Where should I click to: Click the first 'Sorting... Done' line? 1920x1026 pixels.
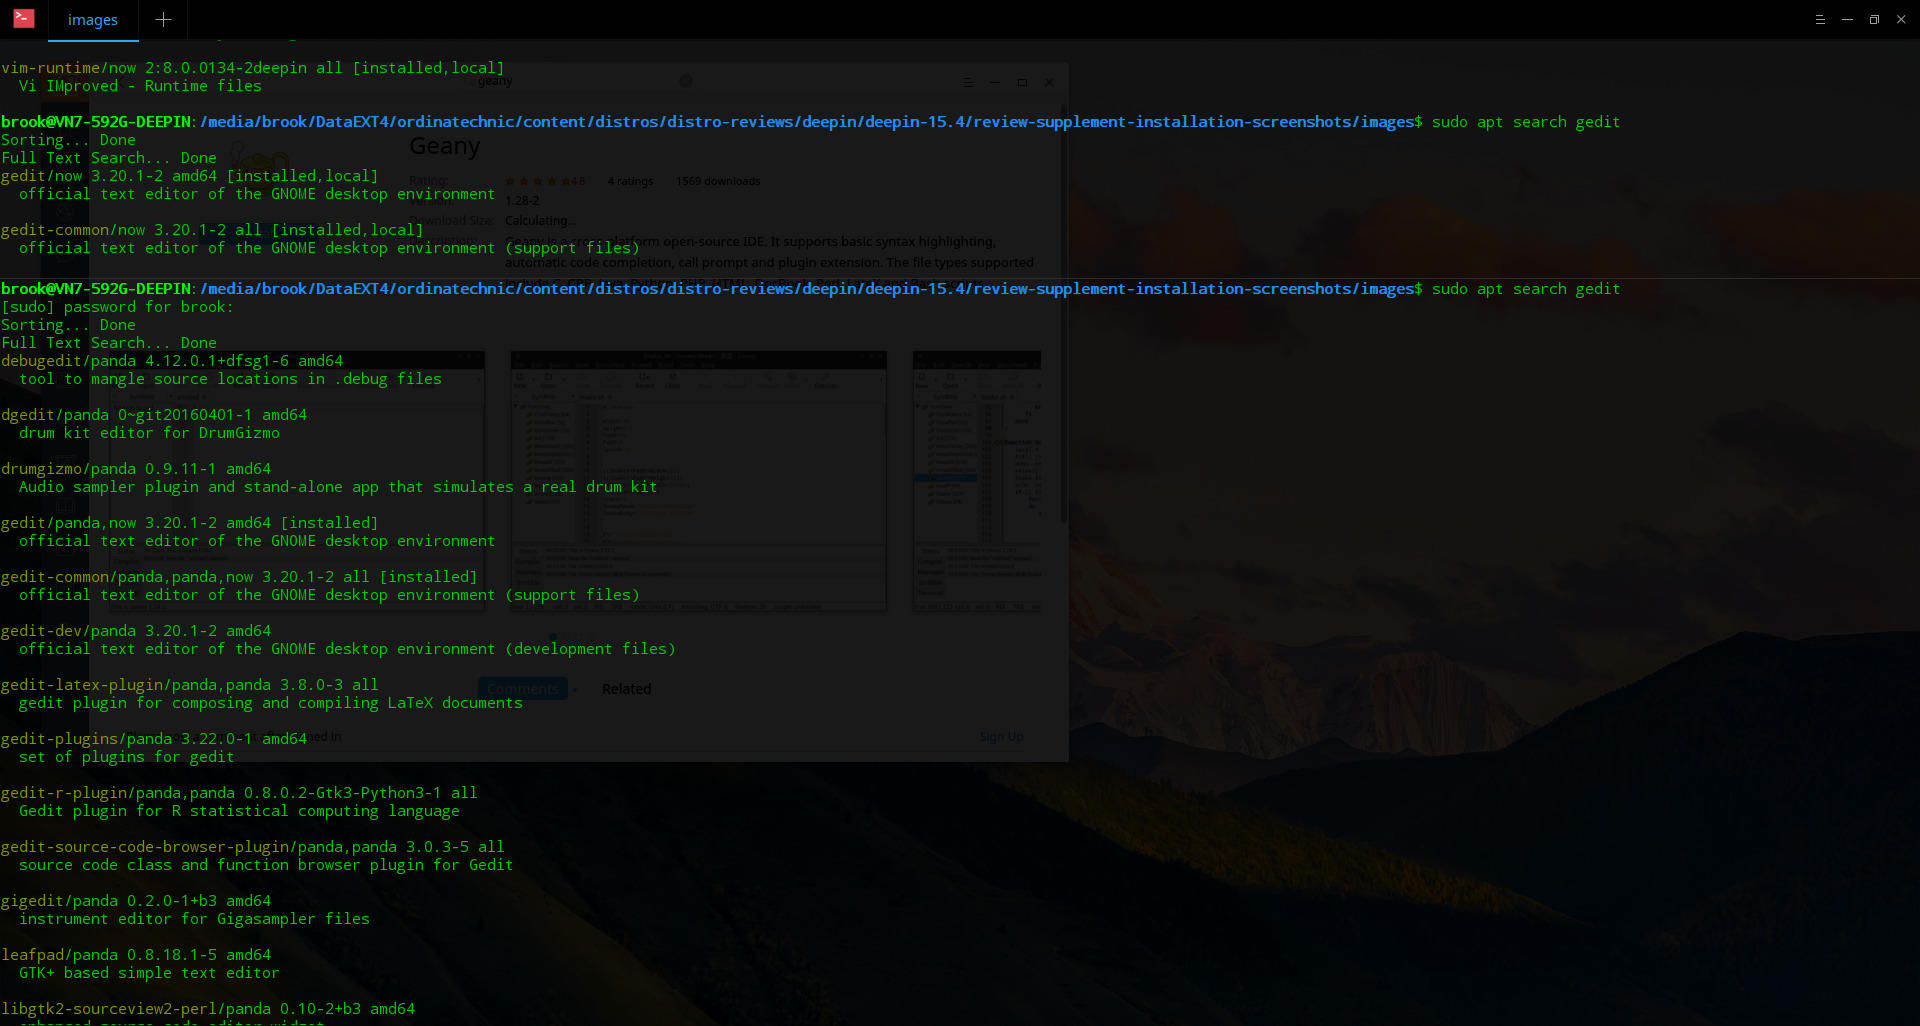(x=68, y=140)
